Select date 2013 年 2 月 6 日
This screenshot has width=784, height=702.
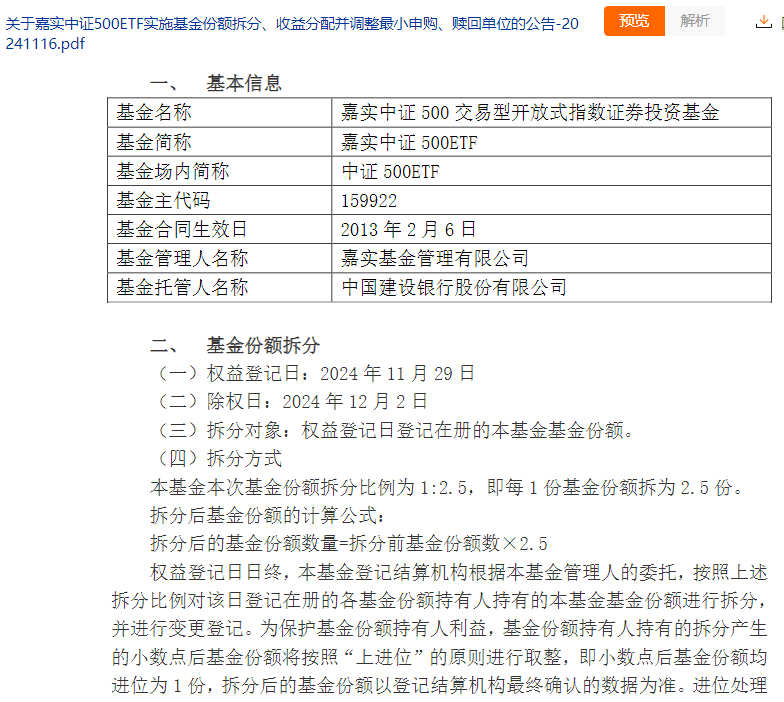point(408,230)
